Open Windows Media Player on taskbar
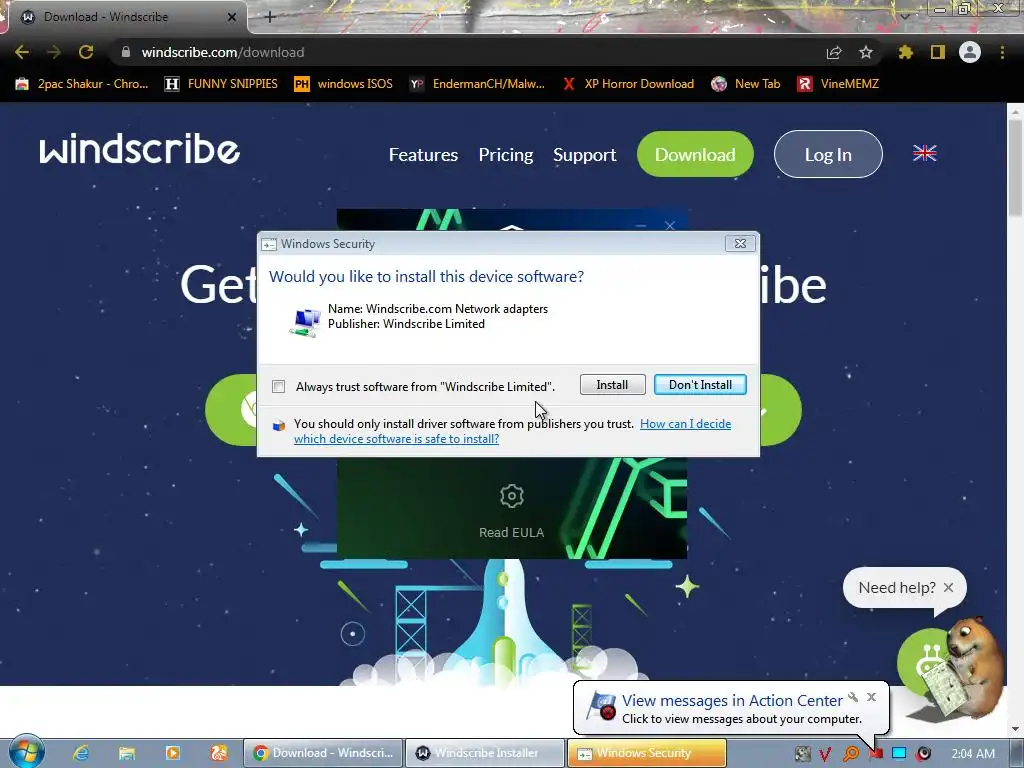Image resolution: width=1024 pixels, height=768 pixels. coord(172,753)
